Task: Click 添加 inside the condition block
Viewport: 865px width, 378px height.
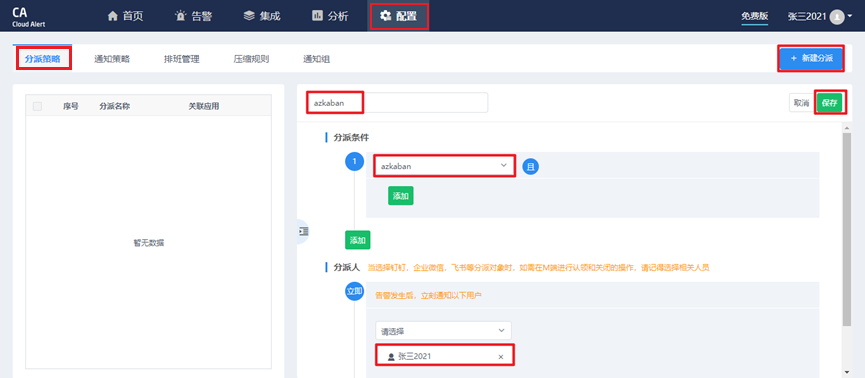Action: pos(401,196)
